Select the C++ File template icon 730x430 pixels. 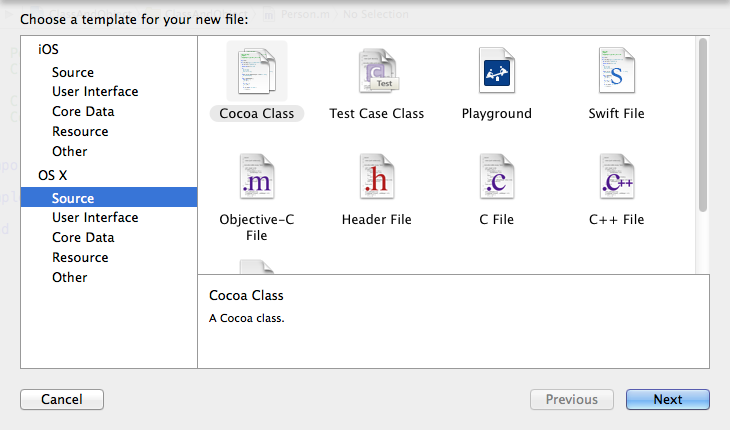point(616,179)
